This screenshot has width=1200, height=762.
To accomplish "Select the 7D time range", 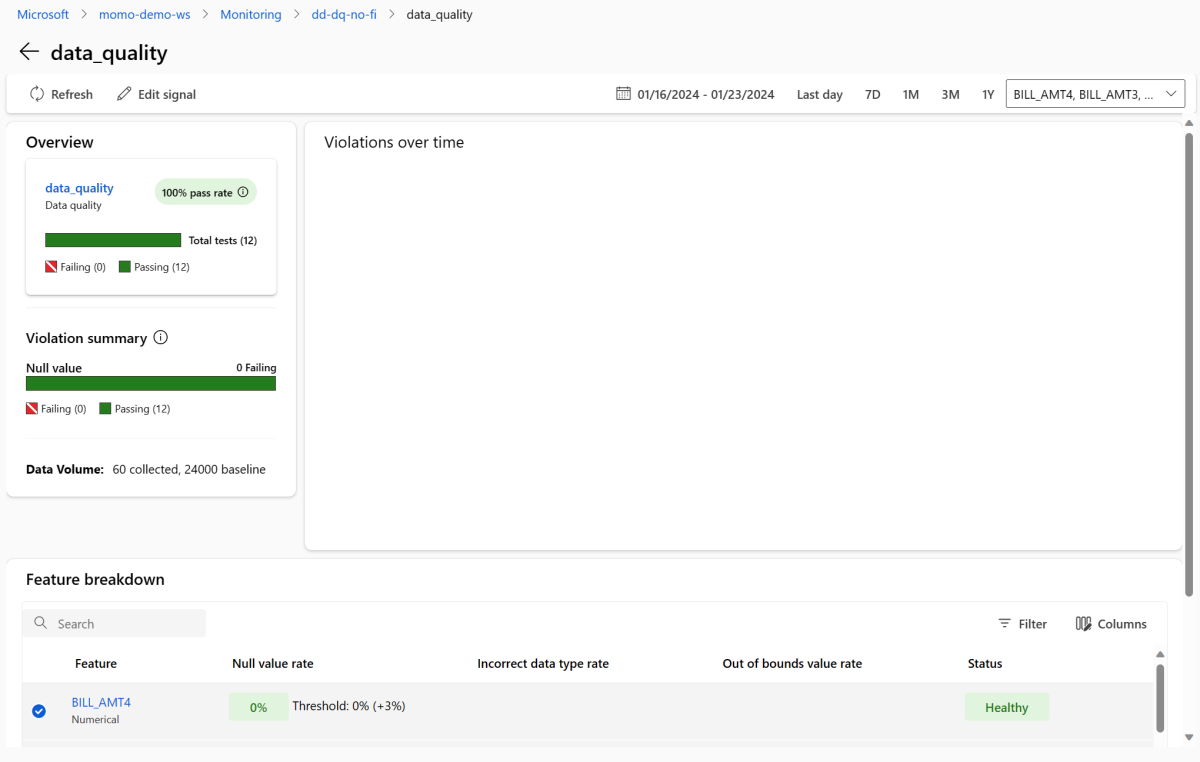I will pos(872,94).
